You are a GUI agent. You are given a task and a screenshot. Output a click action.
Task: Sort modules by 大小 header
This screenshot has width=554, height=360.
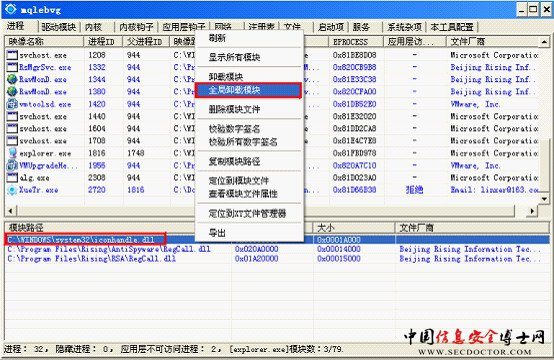354,228
